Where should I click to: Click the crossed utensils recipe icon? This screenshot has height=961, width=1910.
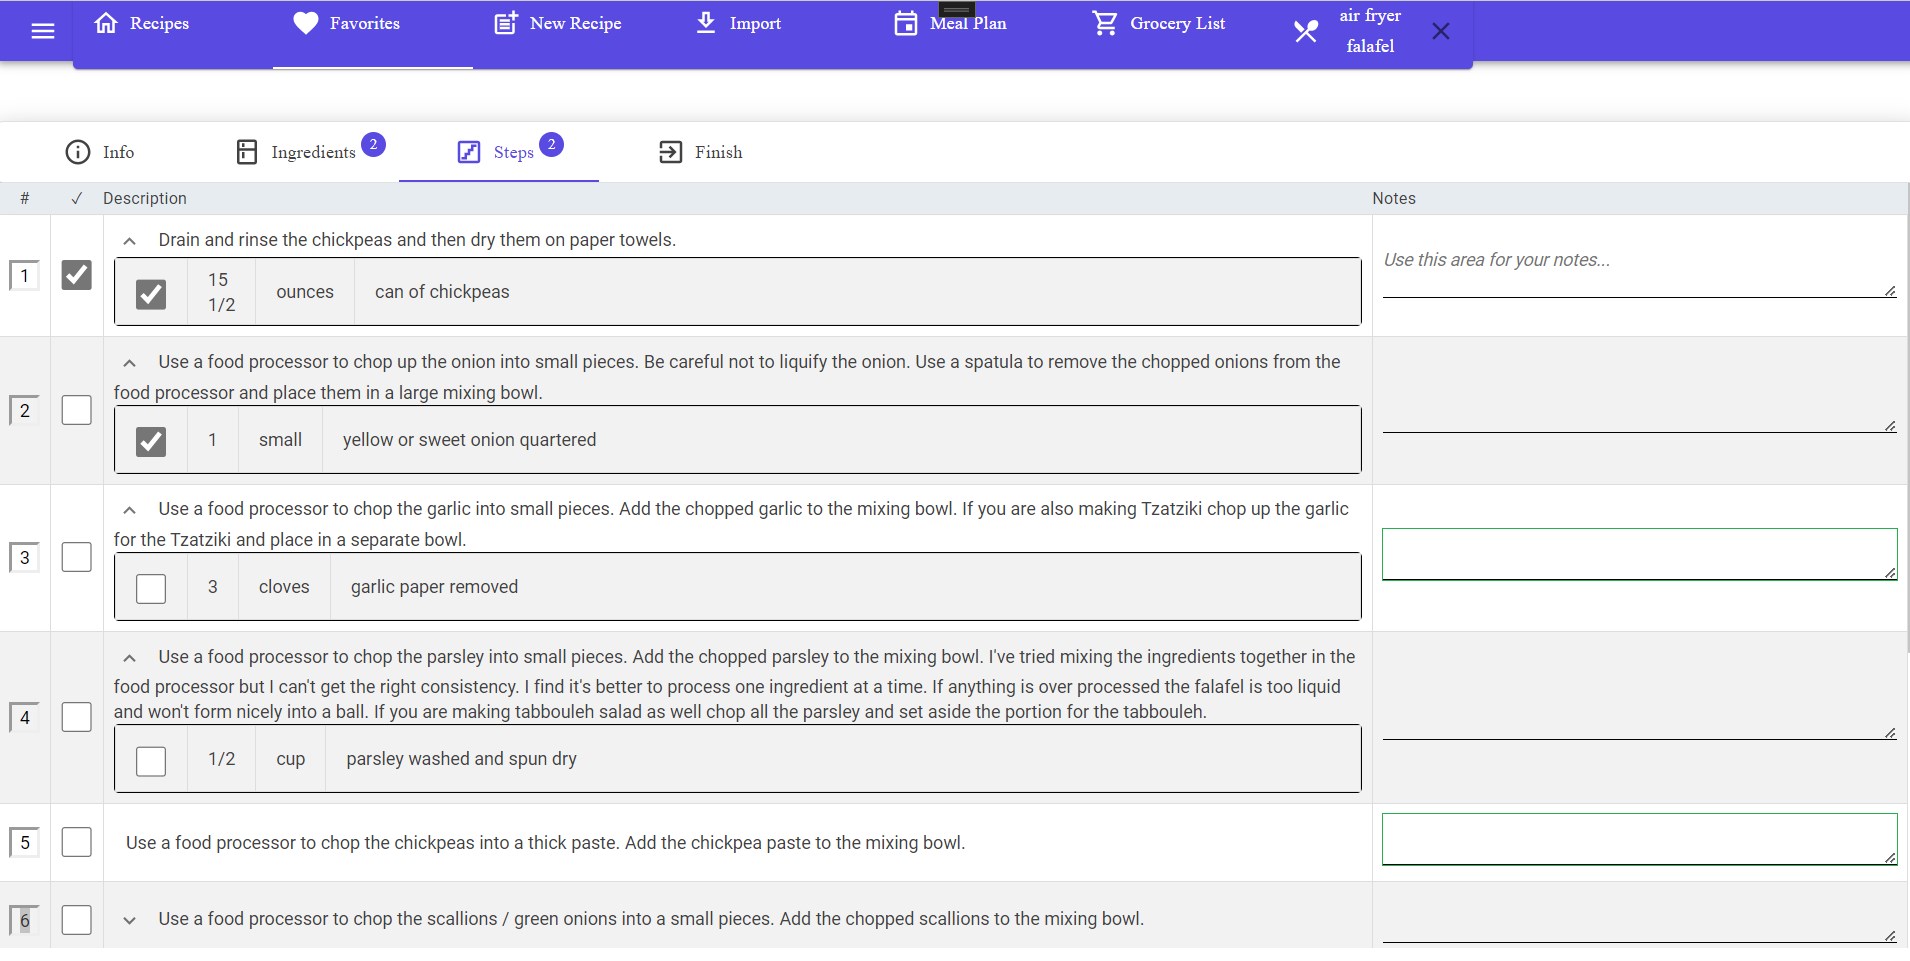click(x=1306, y=31)
